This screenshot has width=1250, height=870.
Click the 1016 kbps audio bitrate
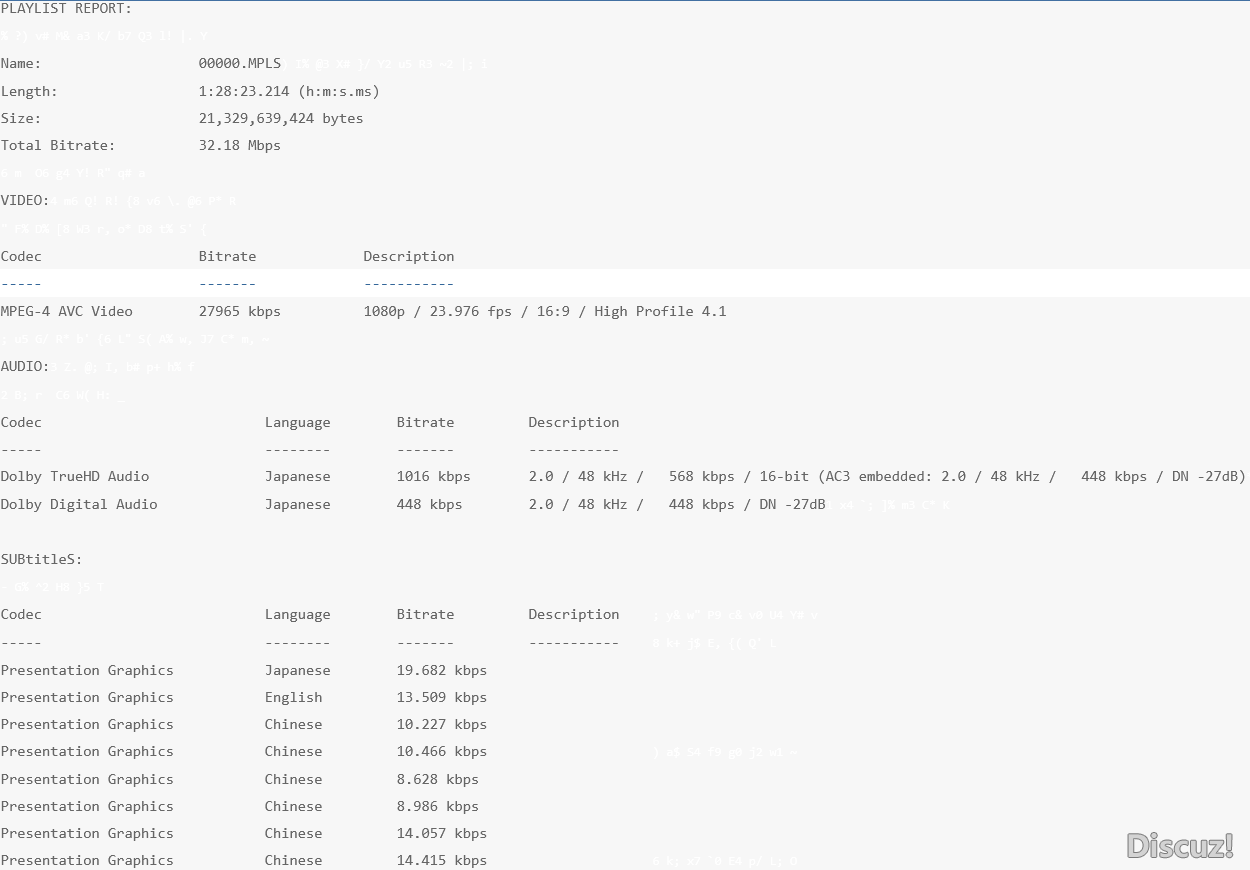pos(433,477)
